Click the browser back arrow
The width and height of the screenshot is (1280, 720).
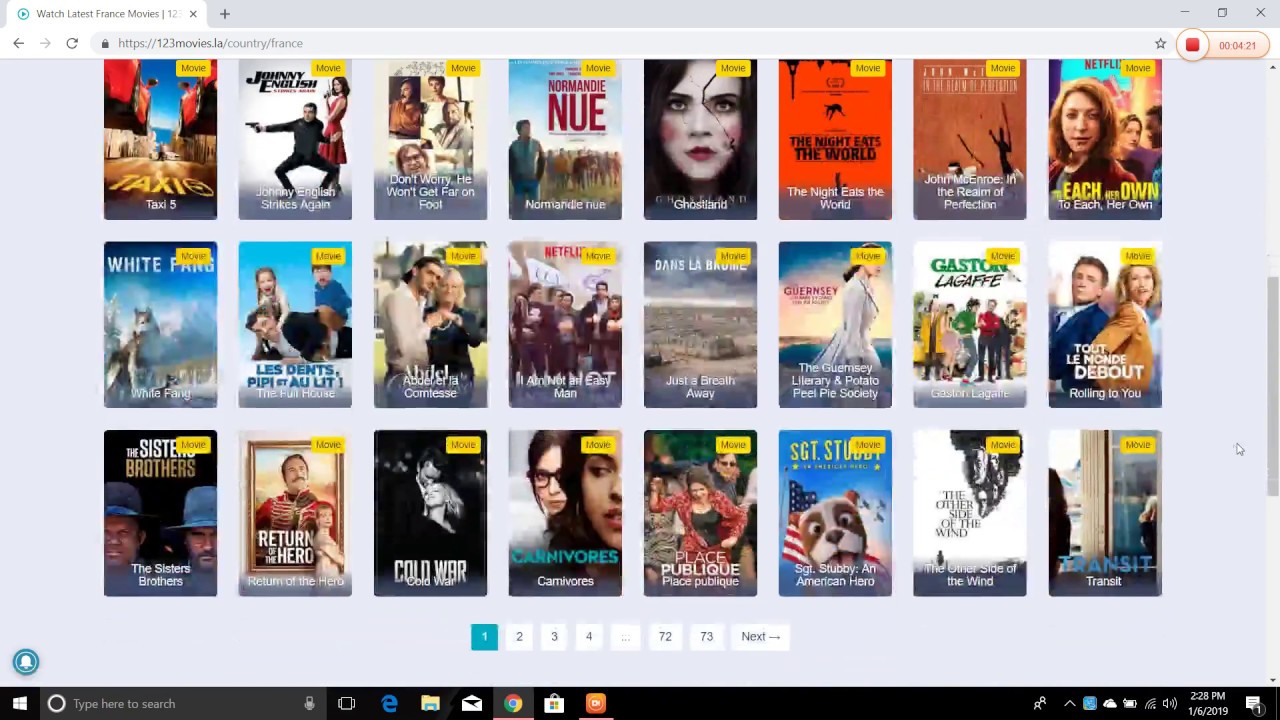pos(18,43)
